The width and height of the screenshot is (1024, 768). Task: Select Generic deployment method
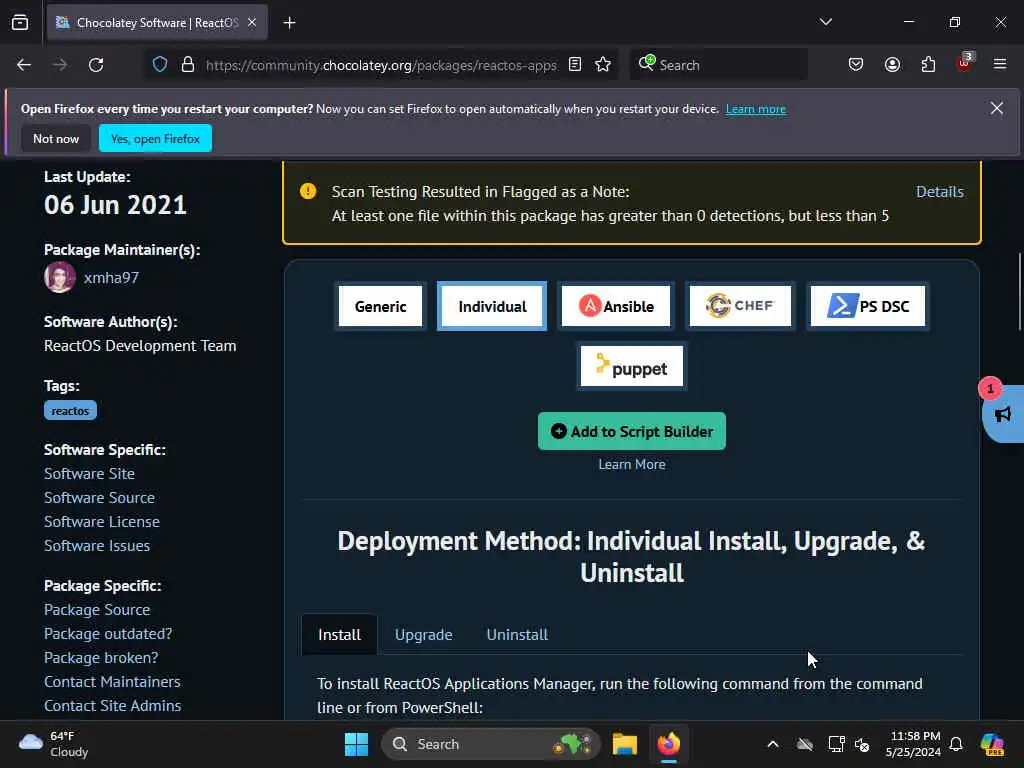click(380, 306)
